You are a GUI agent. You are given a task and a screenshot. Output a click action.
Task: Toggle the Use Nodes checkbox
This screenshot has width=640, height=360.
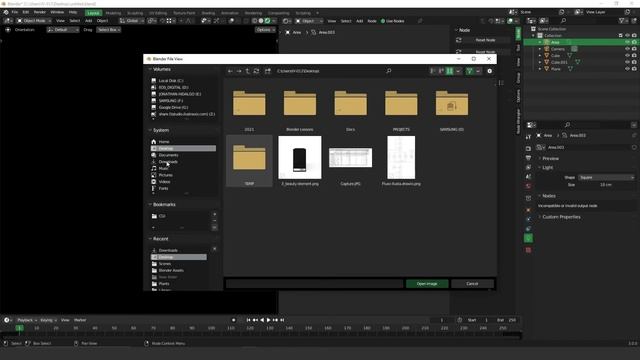pyautogui.click(x=383, y=21)
